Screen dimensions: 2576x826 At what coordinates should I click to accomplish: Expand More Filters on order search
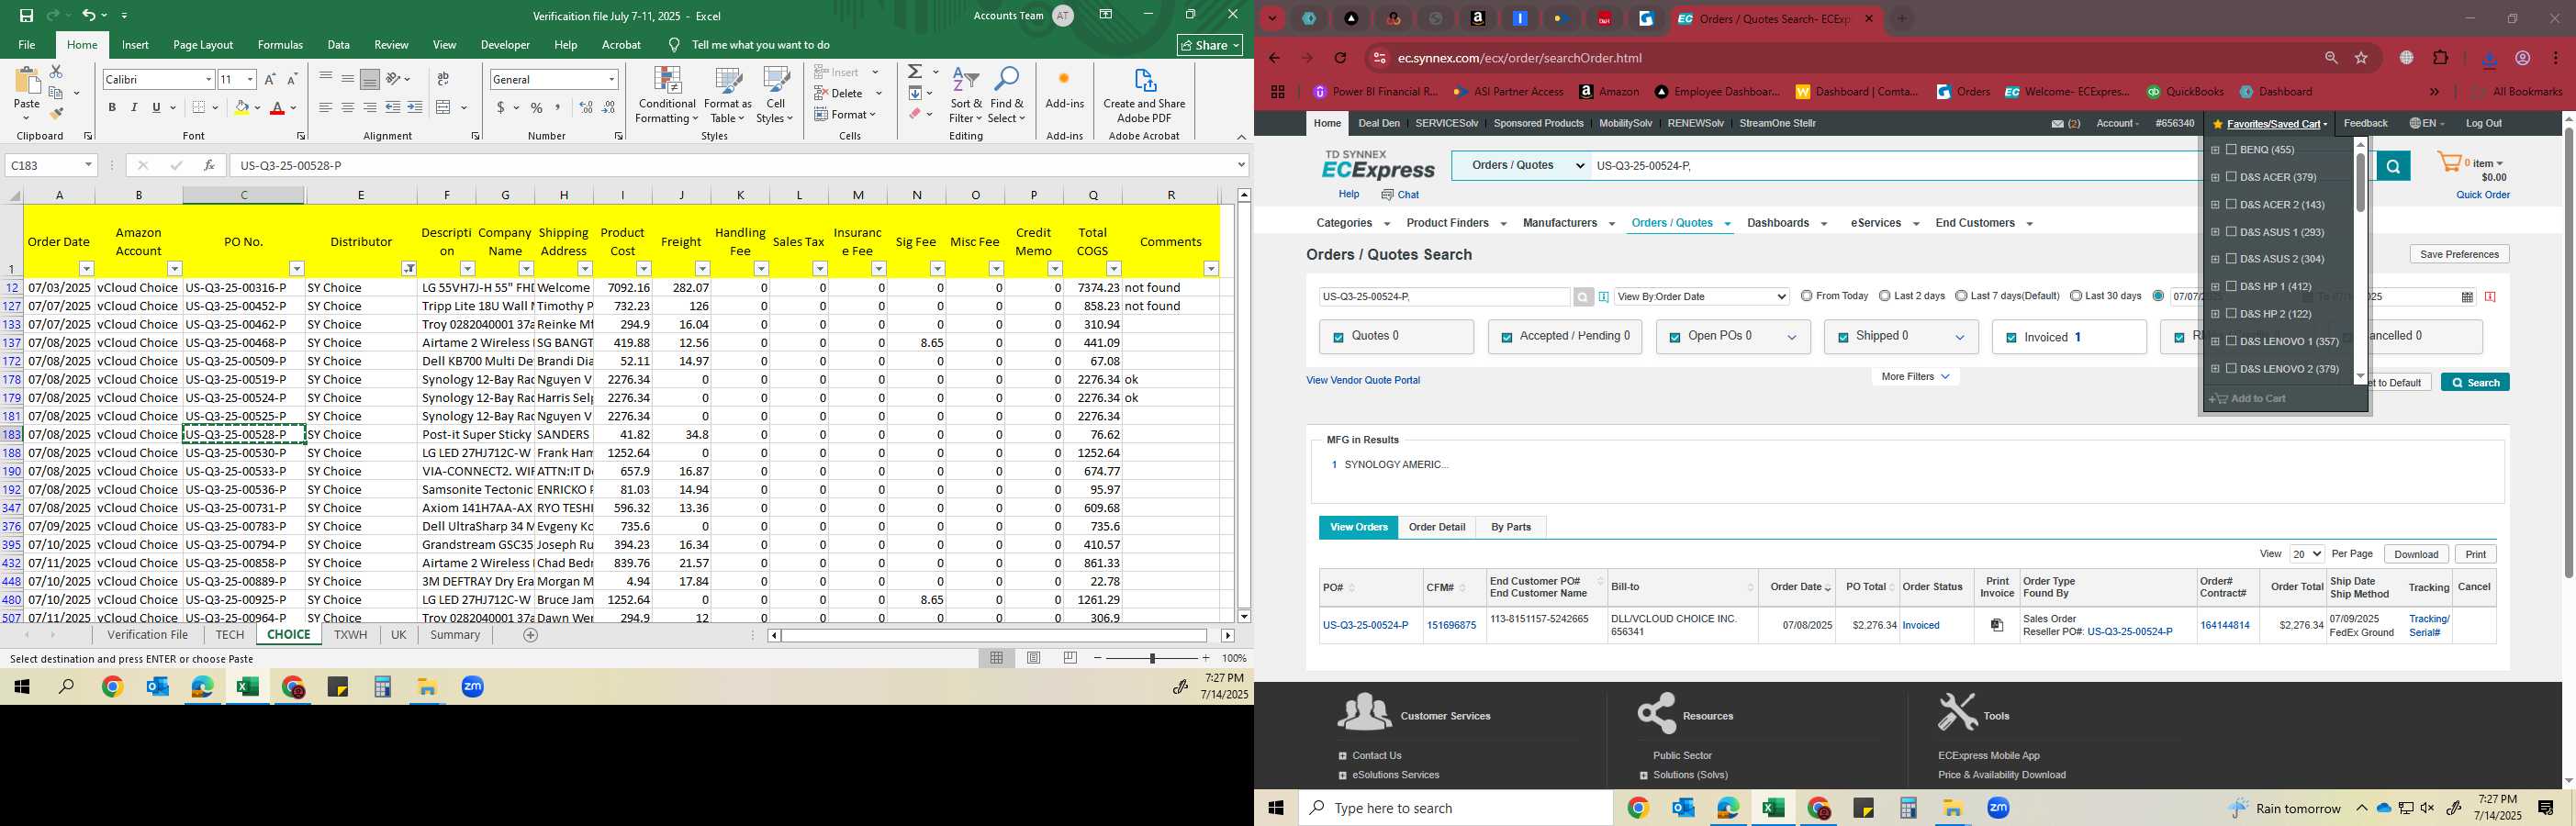coord(1915,377)
